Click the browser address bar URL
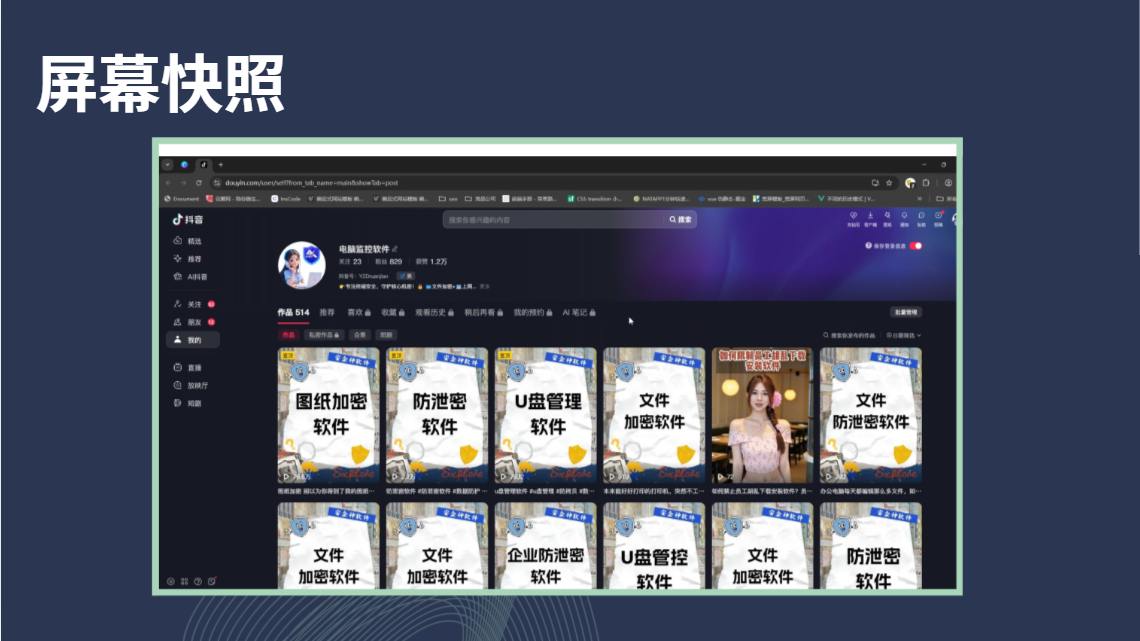This screenshot has height=641, width=1140. pos(312,183)
